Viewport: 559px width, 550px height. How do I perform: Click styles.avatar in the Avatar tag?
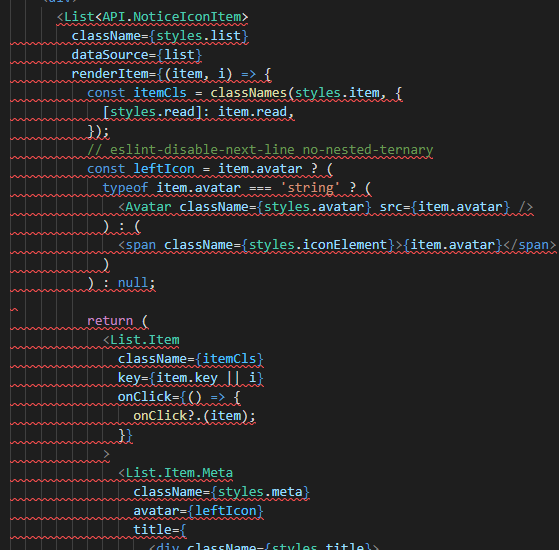(x=314, y=207)
